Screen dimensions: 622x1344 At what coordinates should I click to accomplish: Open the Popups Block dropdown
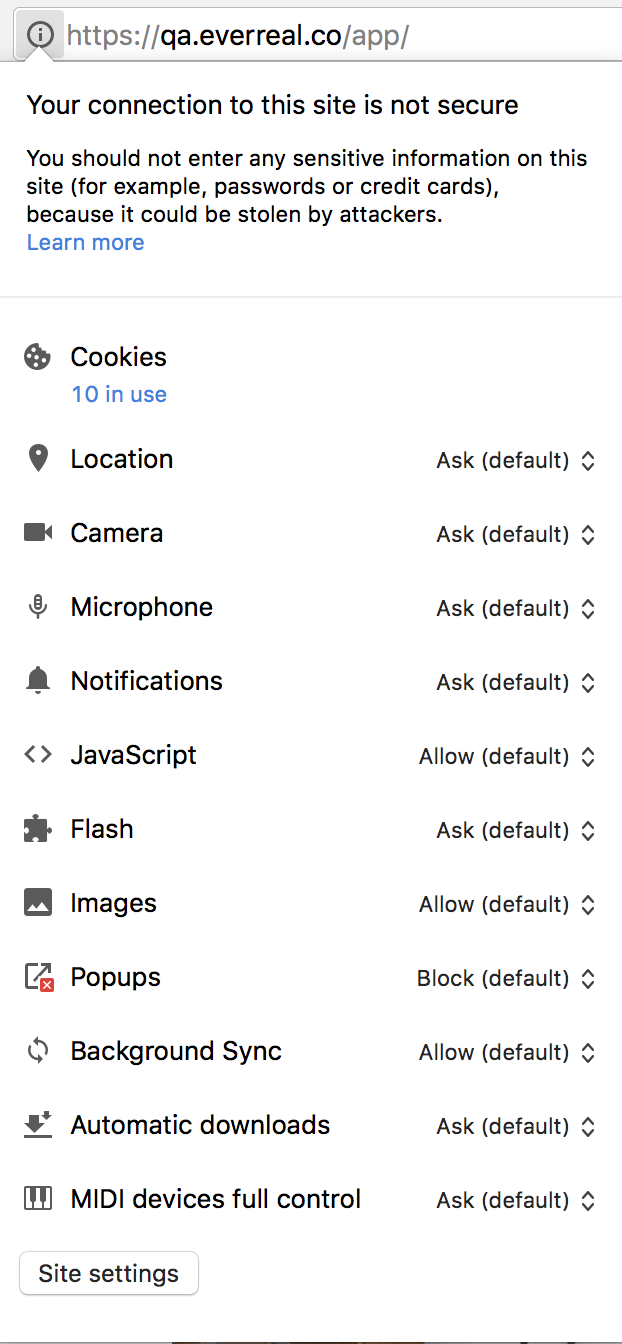tap(506, 978)
